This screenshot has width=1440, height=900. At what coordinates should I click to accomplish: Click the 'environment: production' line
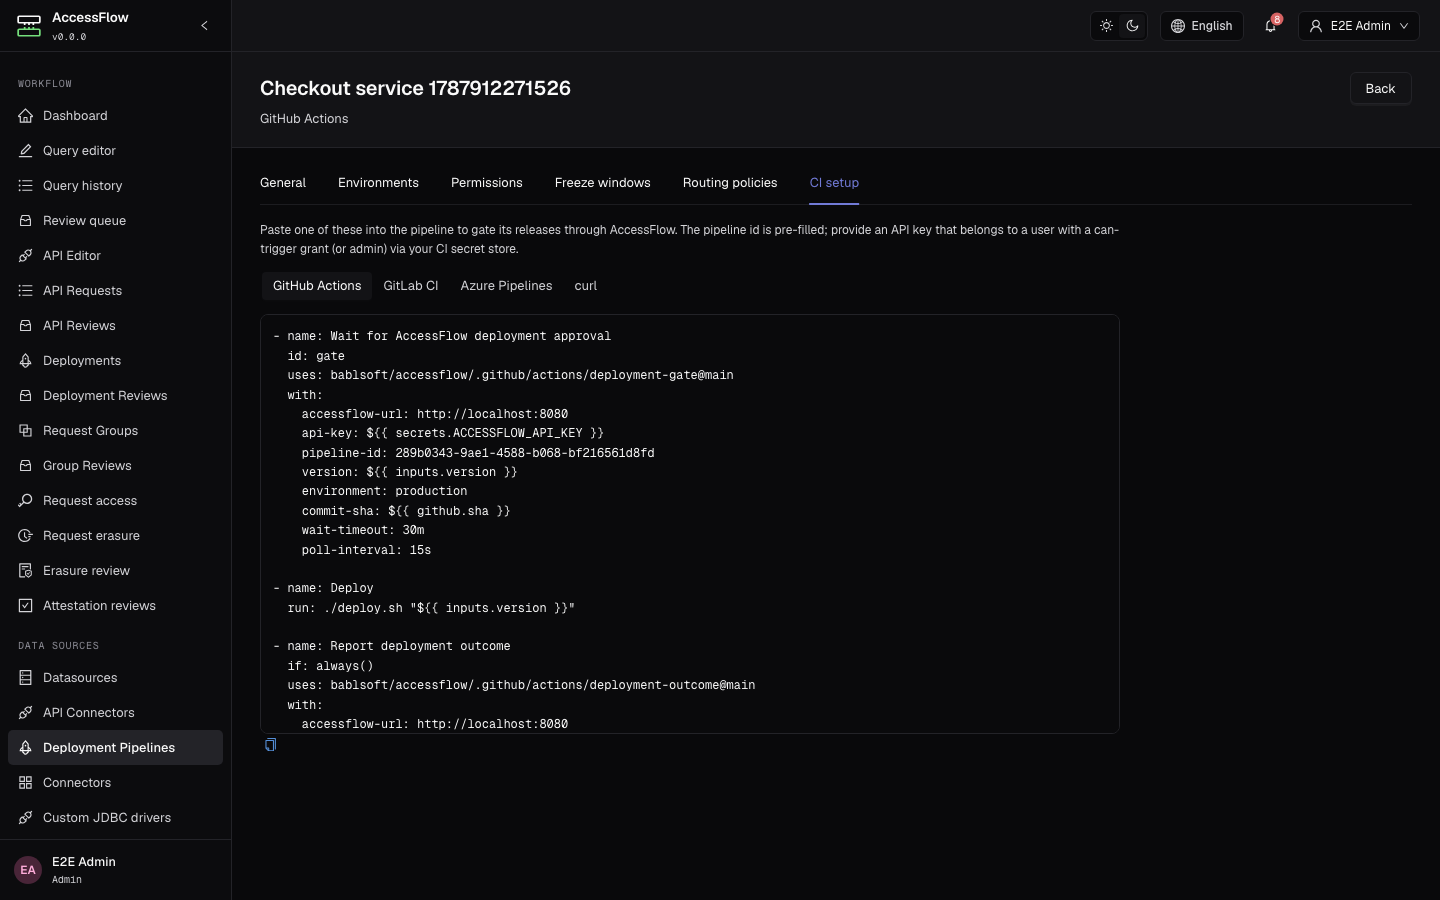pyautogui.click(x=384, y=492)
